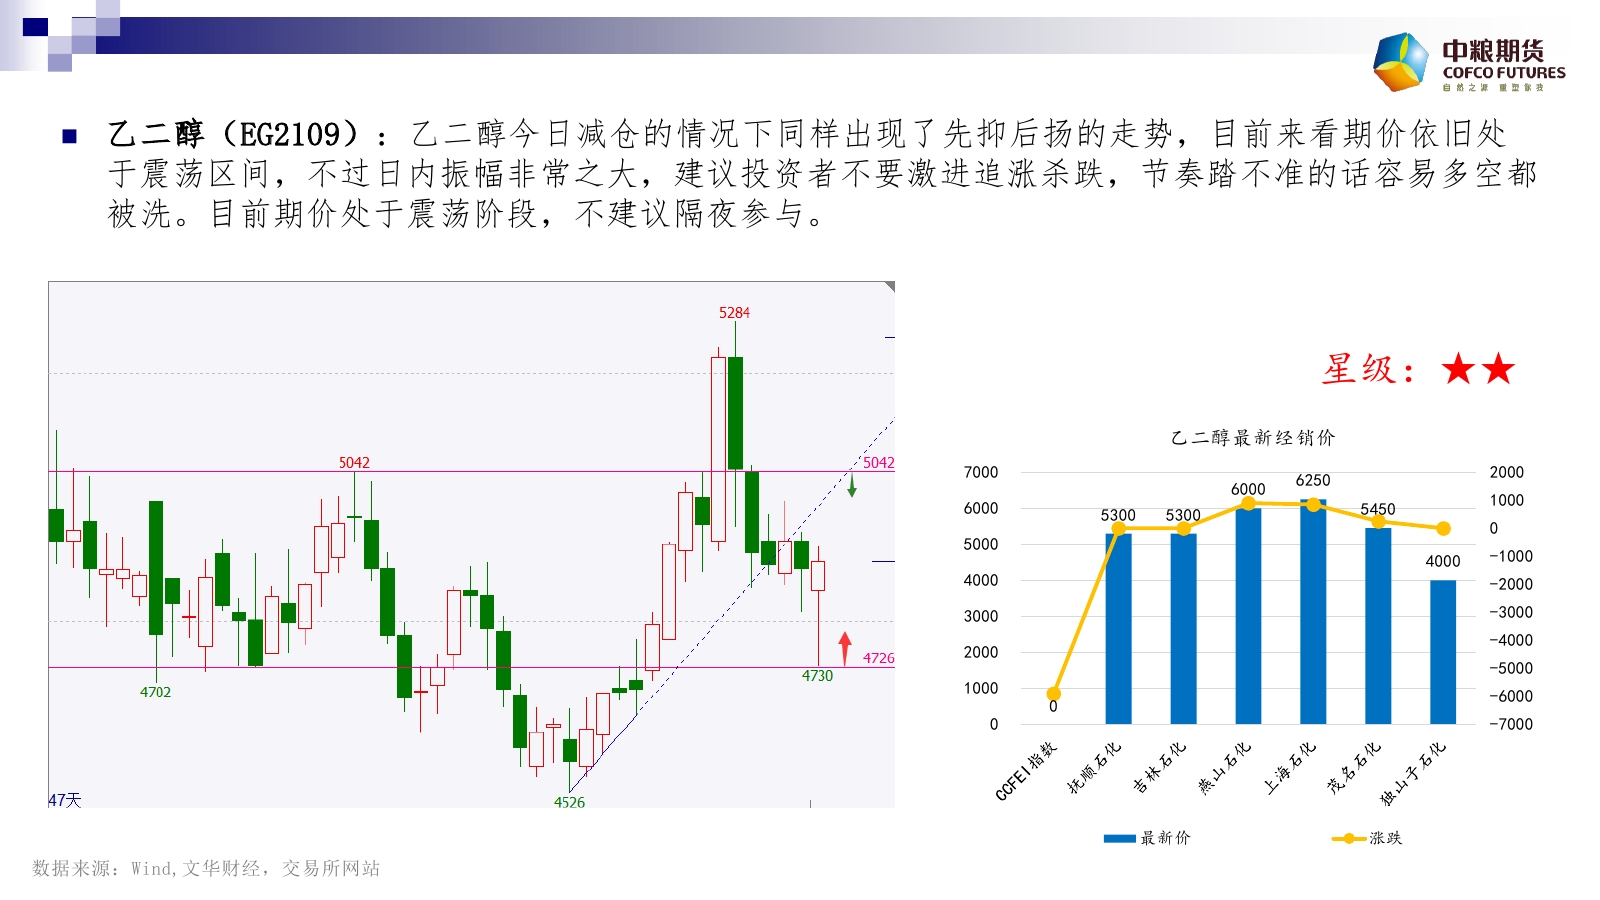Image resolution: width=1600 pixels, height=900 pixels.
Task: Select the 最新价 blue legend swatch
Action: click(1119, 838)
